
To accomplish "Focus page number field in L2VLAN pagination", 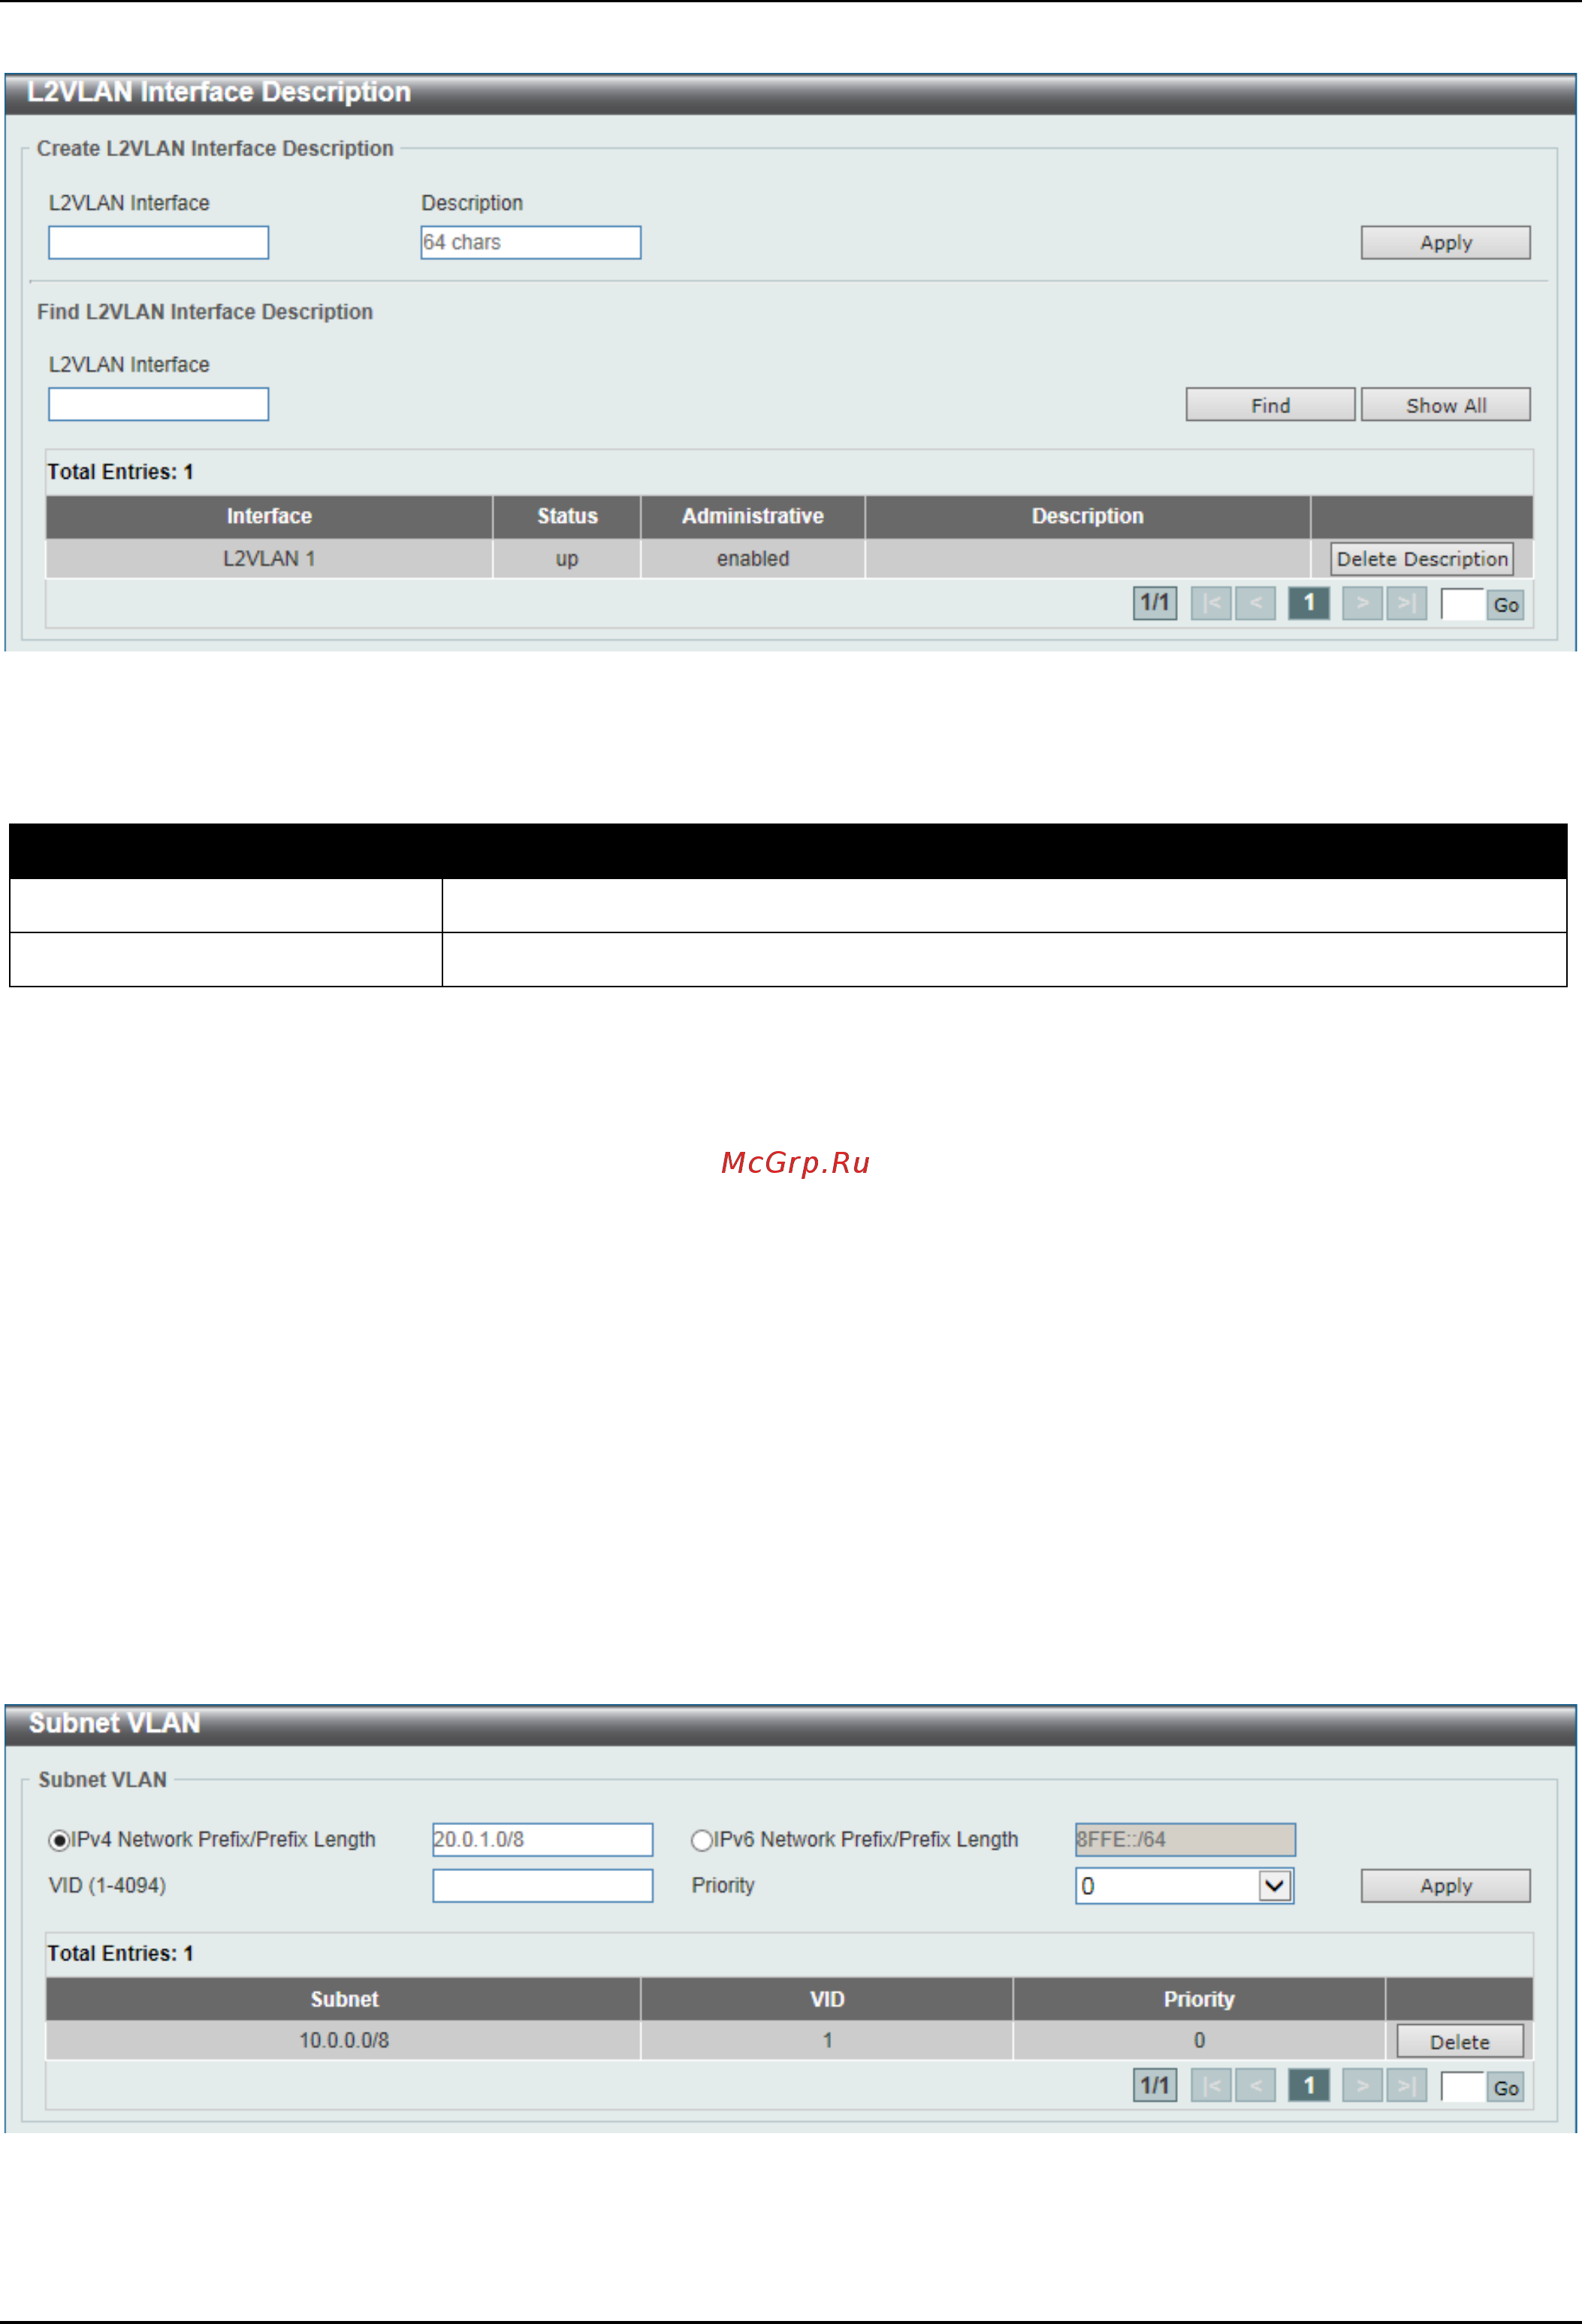I will (1462, 604).
